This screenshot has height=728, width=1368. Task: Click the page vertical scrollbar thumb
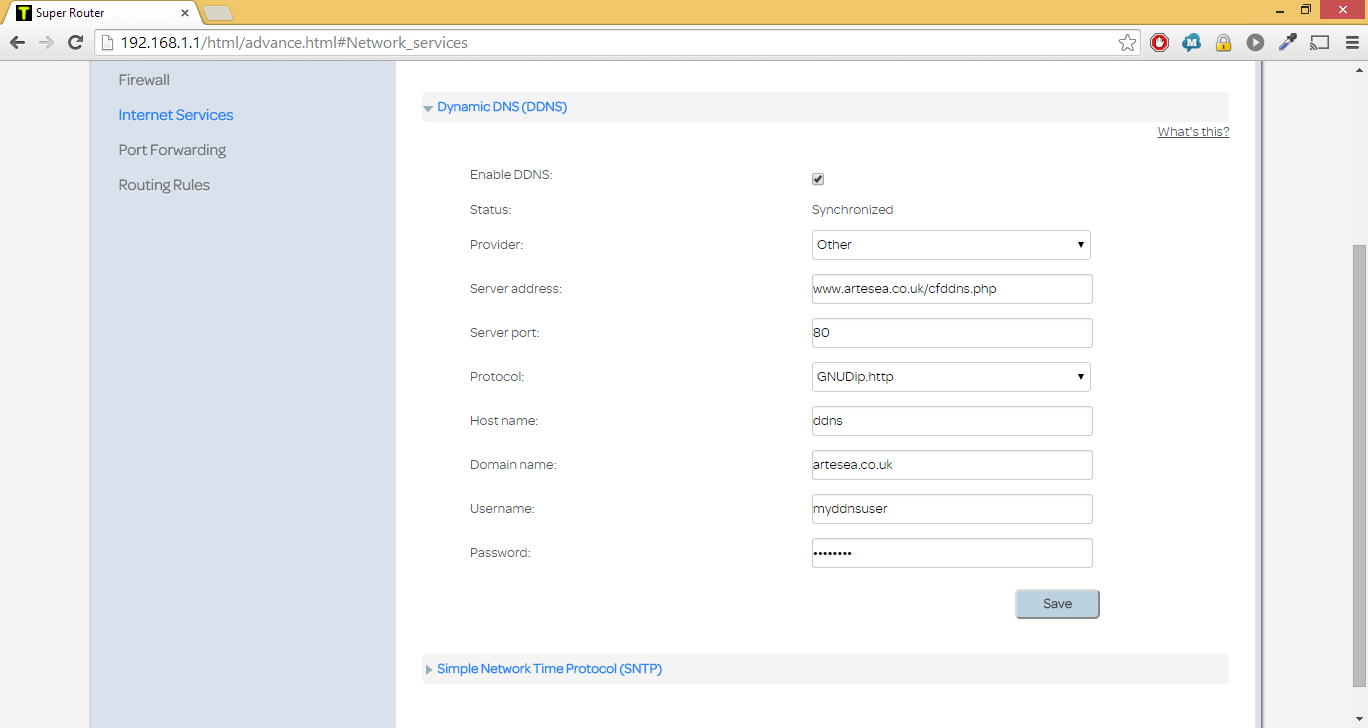pos(1359,466)
